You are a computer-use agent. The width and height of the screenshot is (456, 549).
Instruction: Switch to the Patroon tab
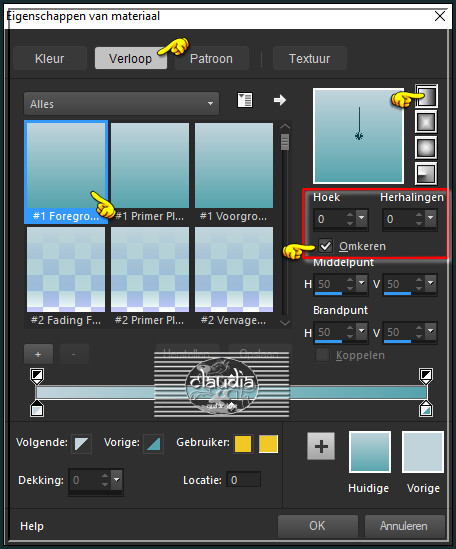pyautogui.click(x=212, y=58)
